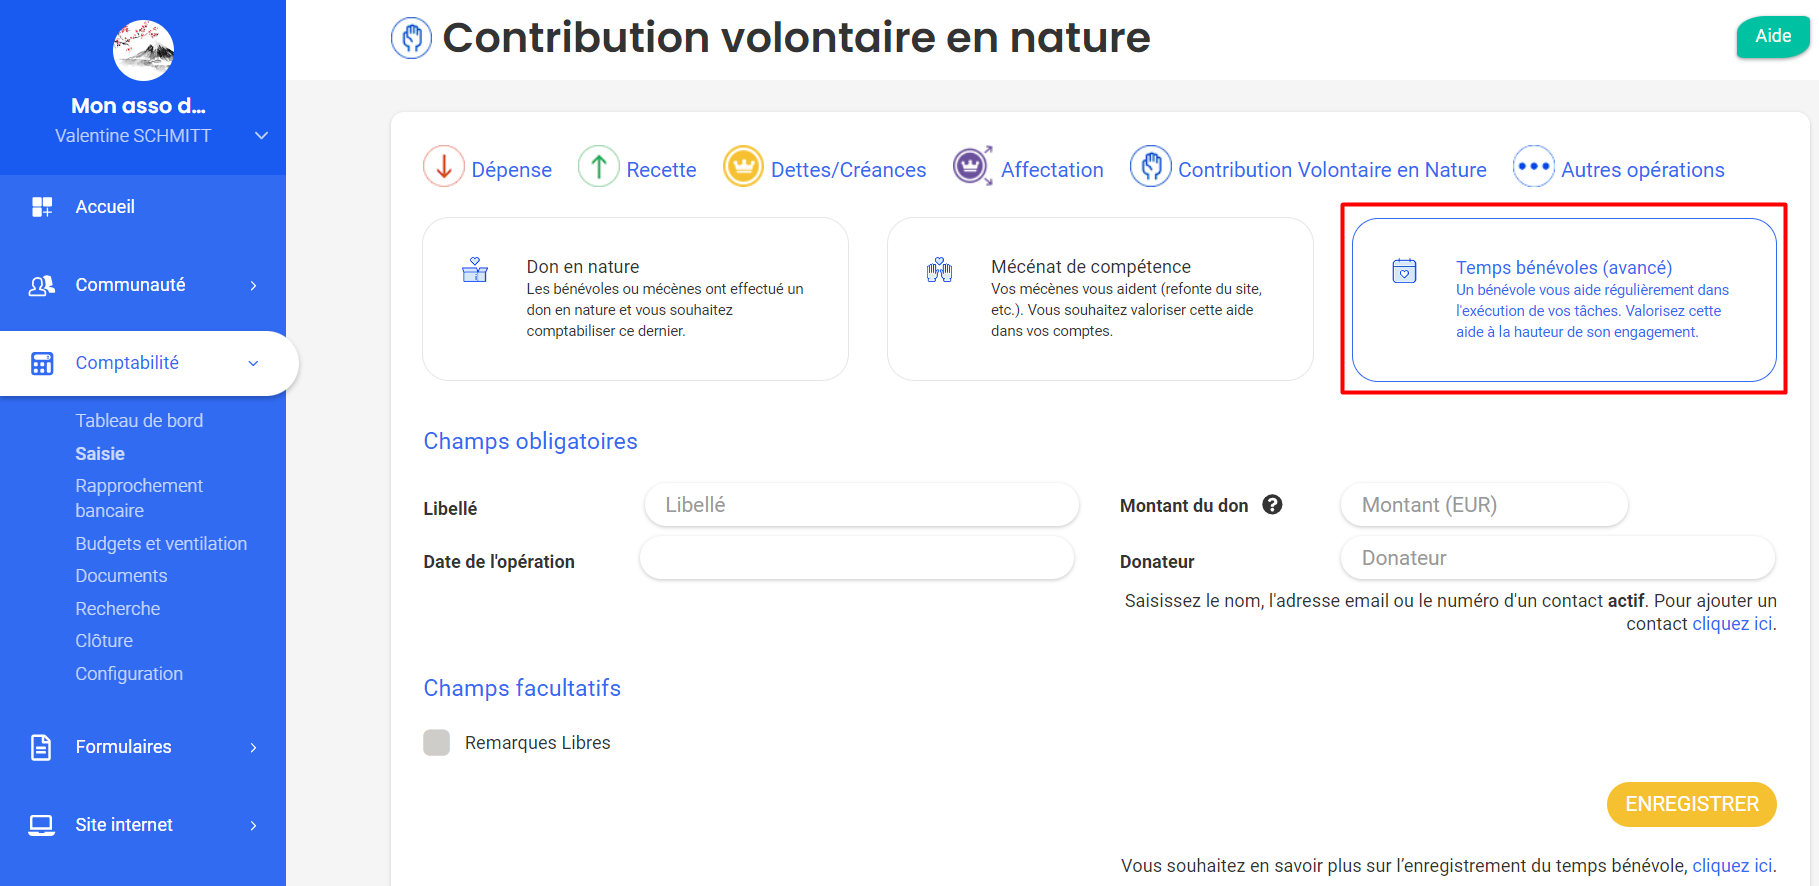The width and height of the screenshot is (1819, 886).
Task: Open the Autres opérations dots icon
Action: pyautogui.click(x=1533, y=167)
